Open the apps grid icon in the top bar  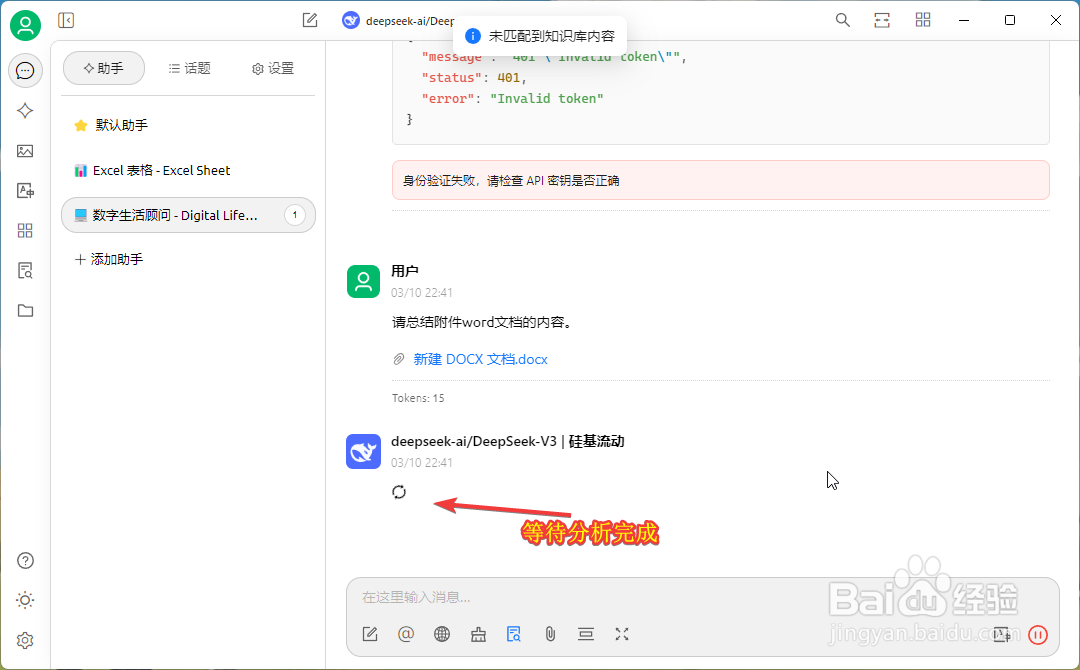(x=923, y=21)
